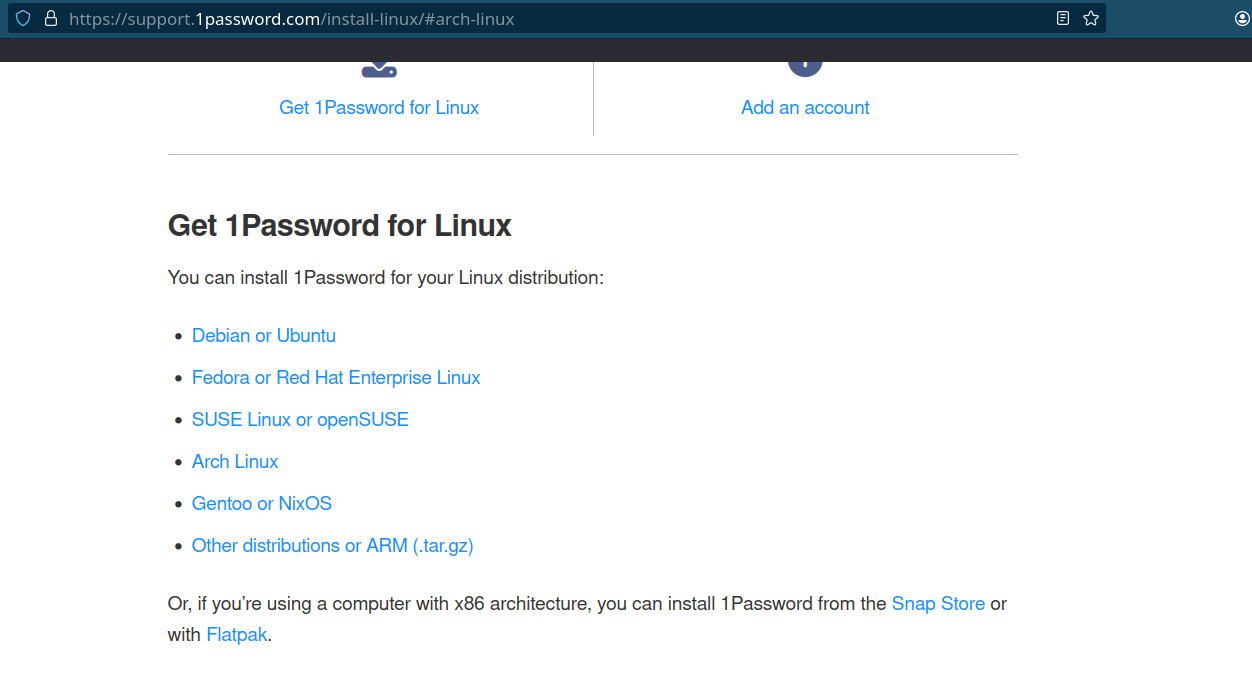The image size is (1252, 676).
Task: Open the Get 1Password for Linux link
Action: (x=379, y=107)
